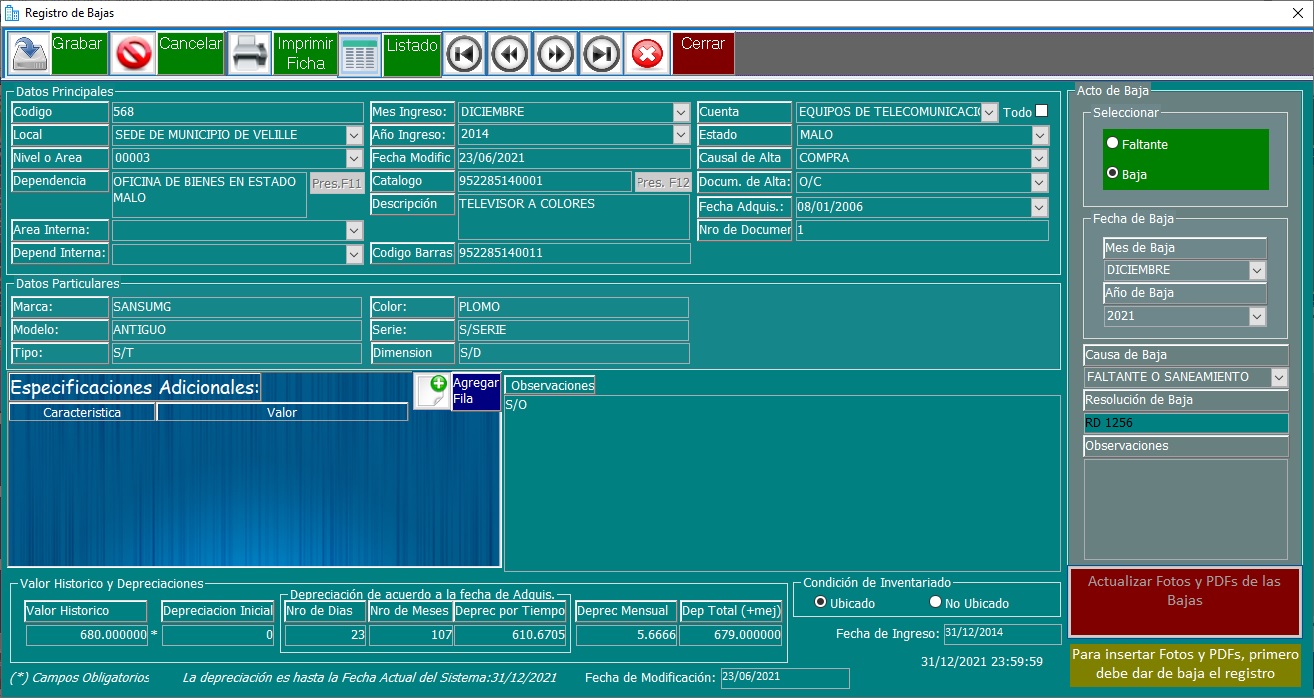This screenshot has height=698, width=1314.
Task: Open the Mes Ingreso dropdown
Action: [681, 112]
